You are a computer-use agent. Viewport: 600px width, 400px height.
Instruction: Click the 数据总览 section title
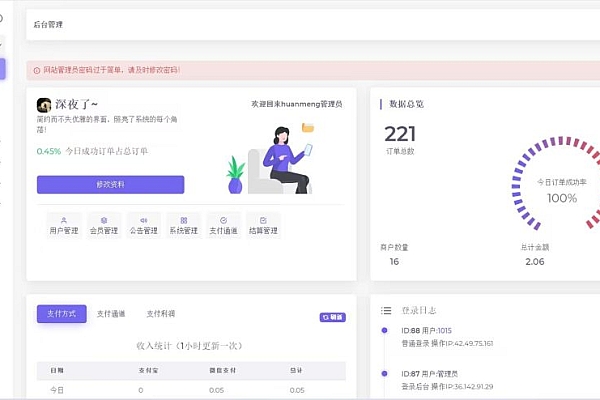(x=406, y=104)
